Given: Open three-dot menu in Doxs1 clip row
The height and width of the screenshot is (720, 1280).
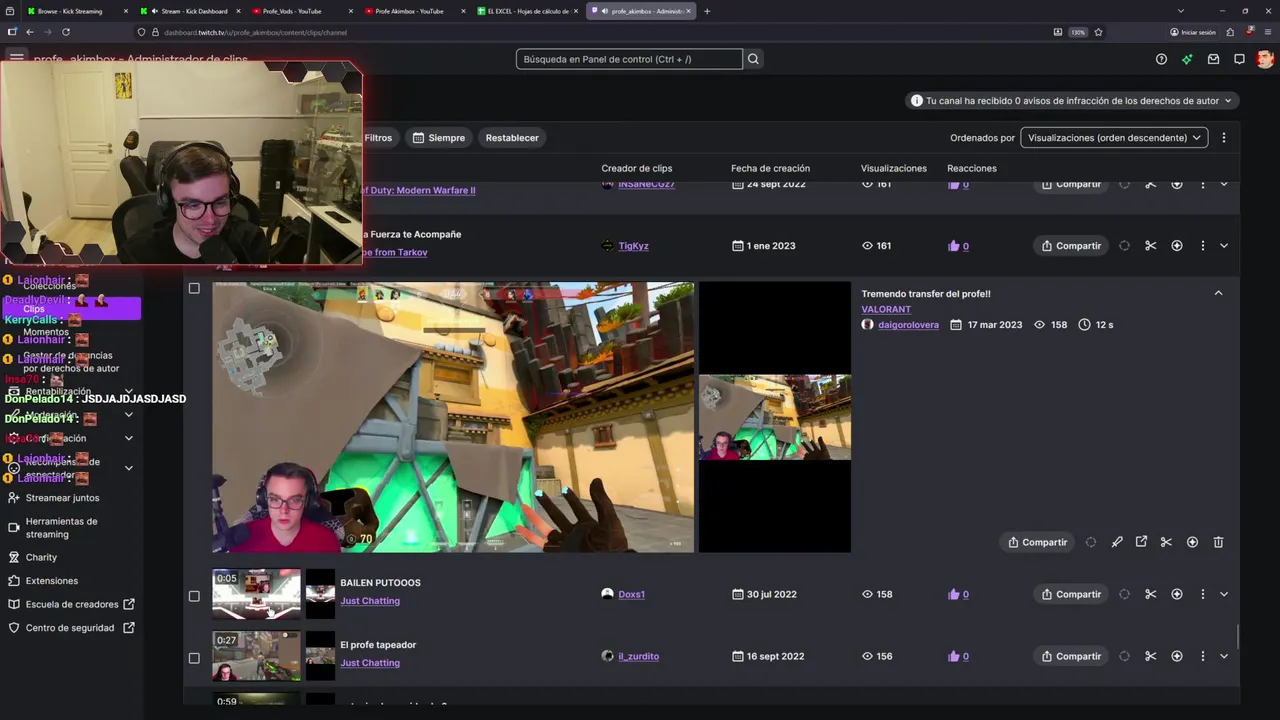Looking at the screenshot, I should [1202, 594].
